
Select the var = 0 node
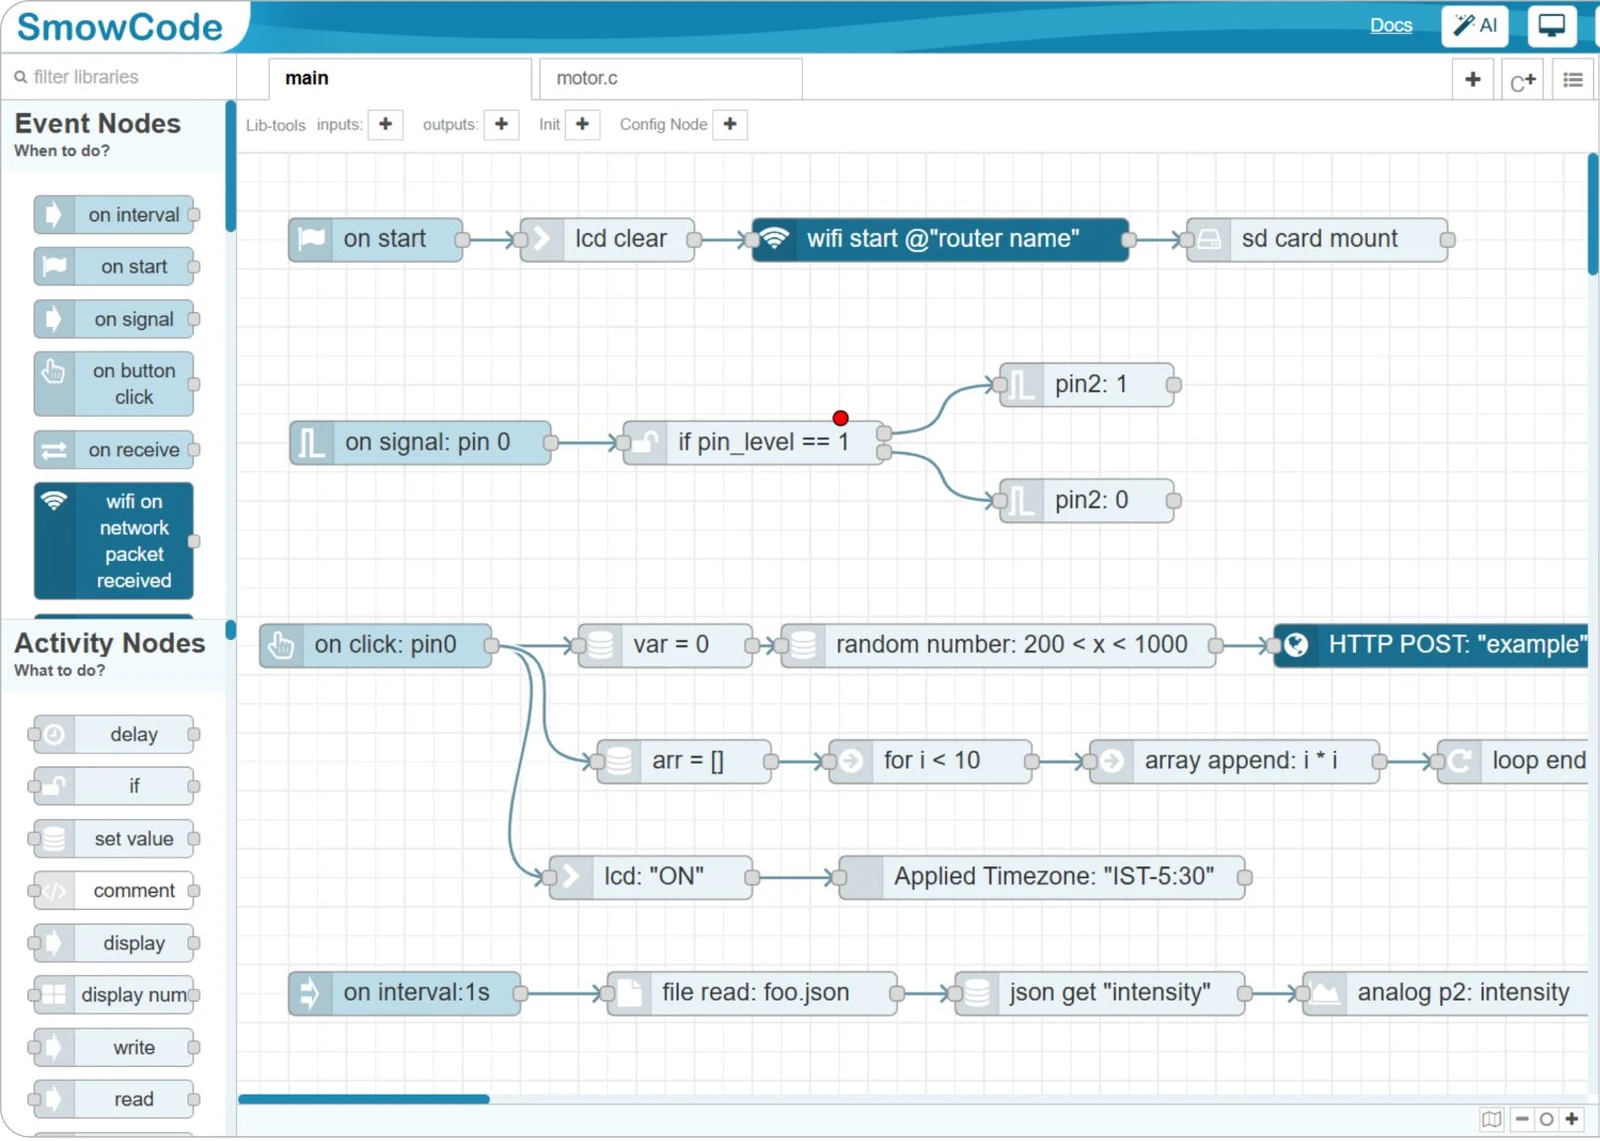click(x=665, y=645)
